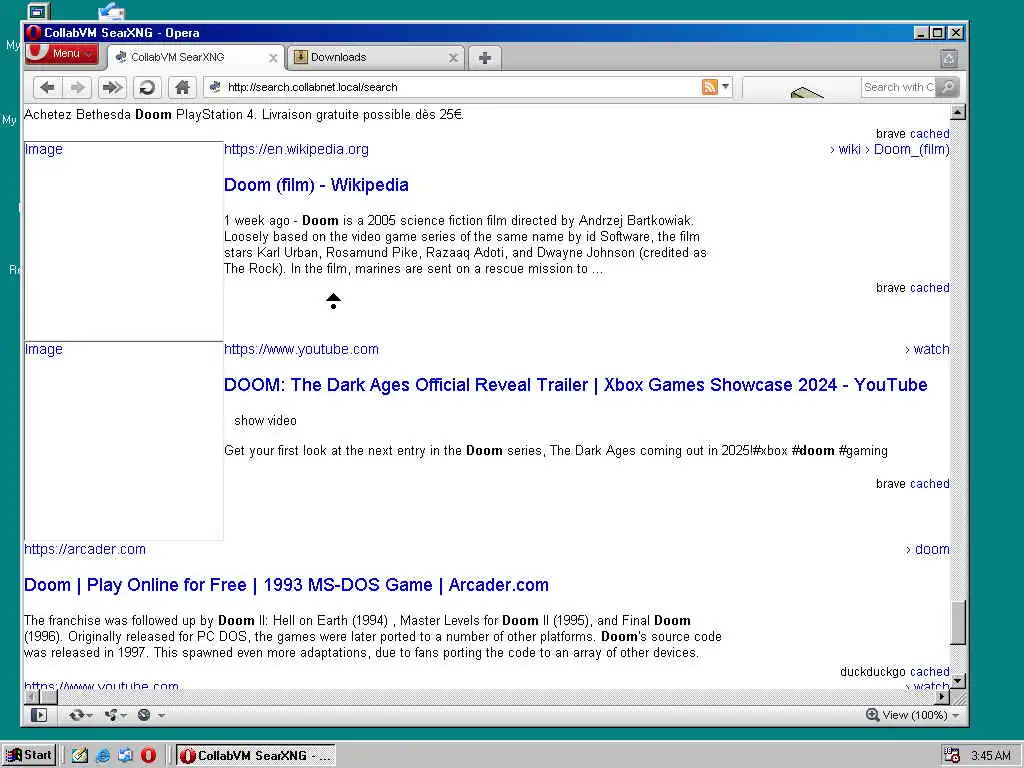Image resolution: width=1024 pixels, height=768 pixels.
Task: Go back with the Back arrow
Action: (x=47, y=87)
